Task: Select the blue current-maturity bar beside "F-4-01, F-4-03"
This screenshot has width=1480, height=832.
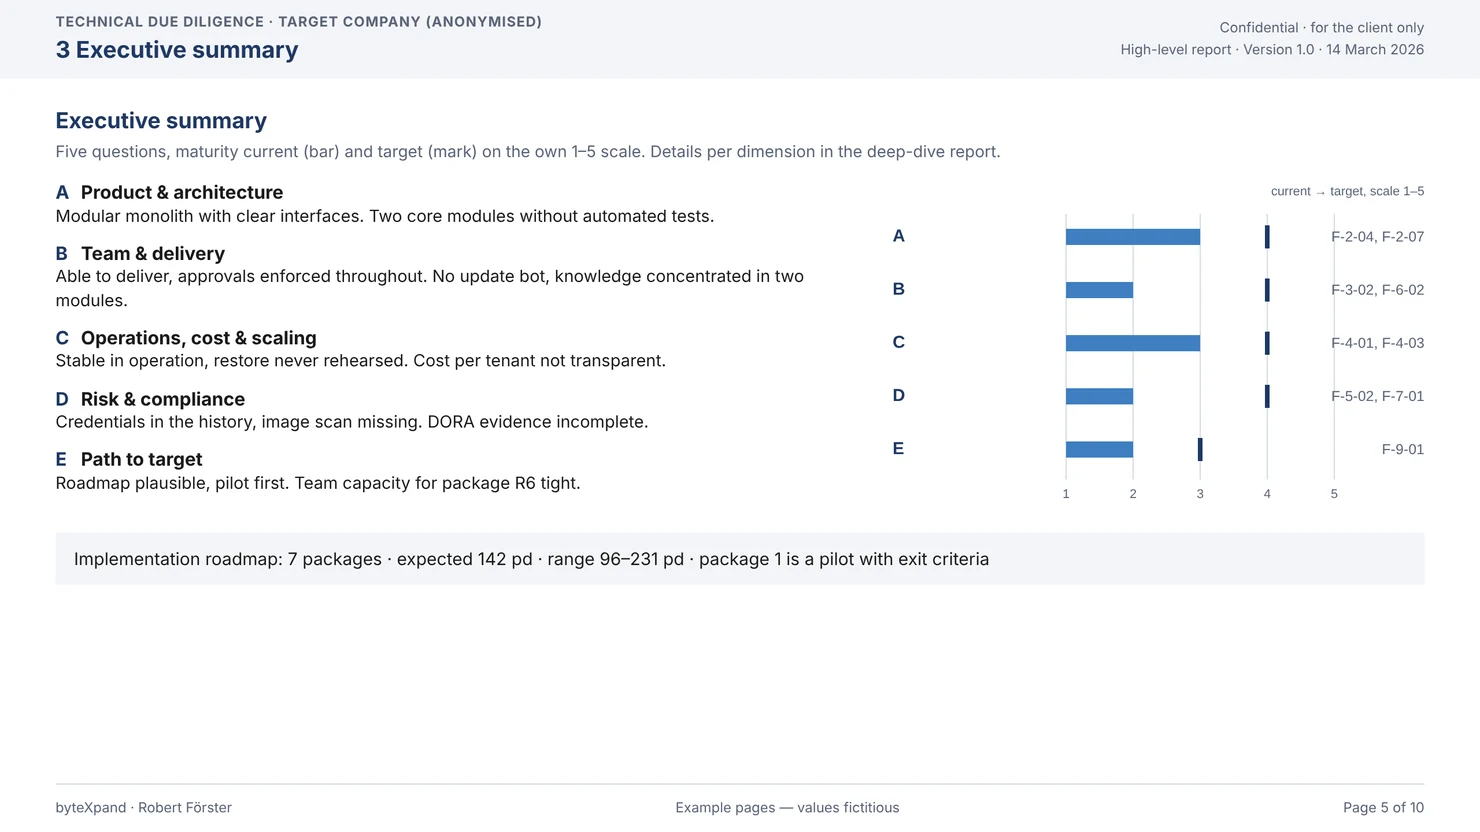Action: tap(1133, 343)
